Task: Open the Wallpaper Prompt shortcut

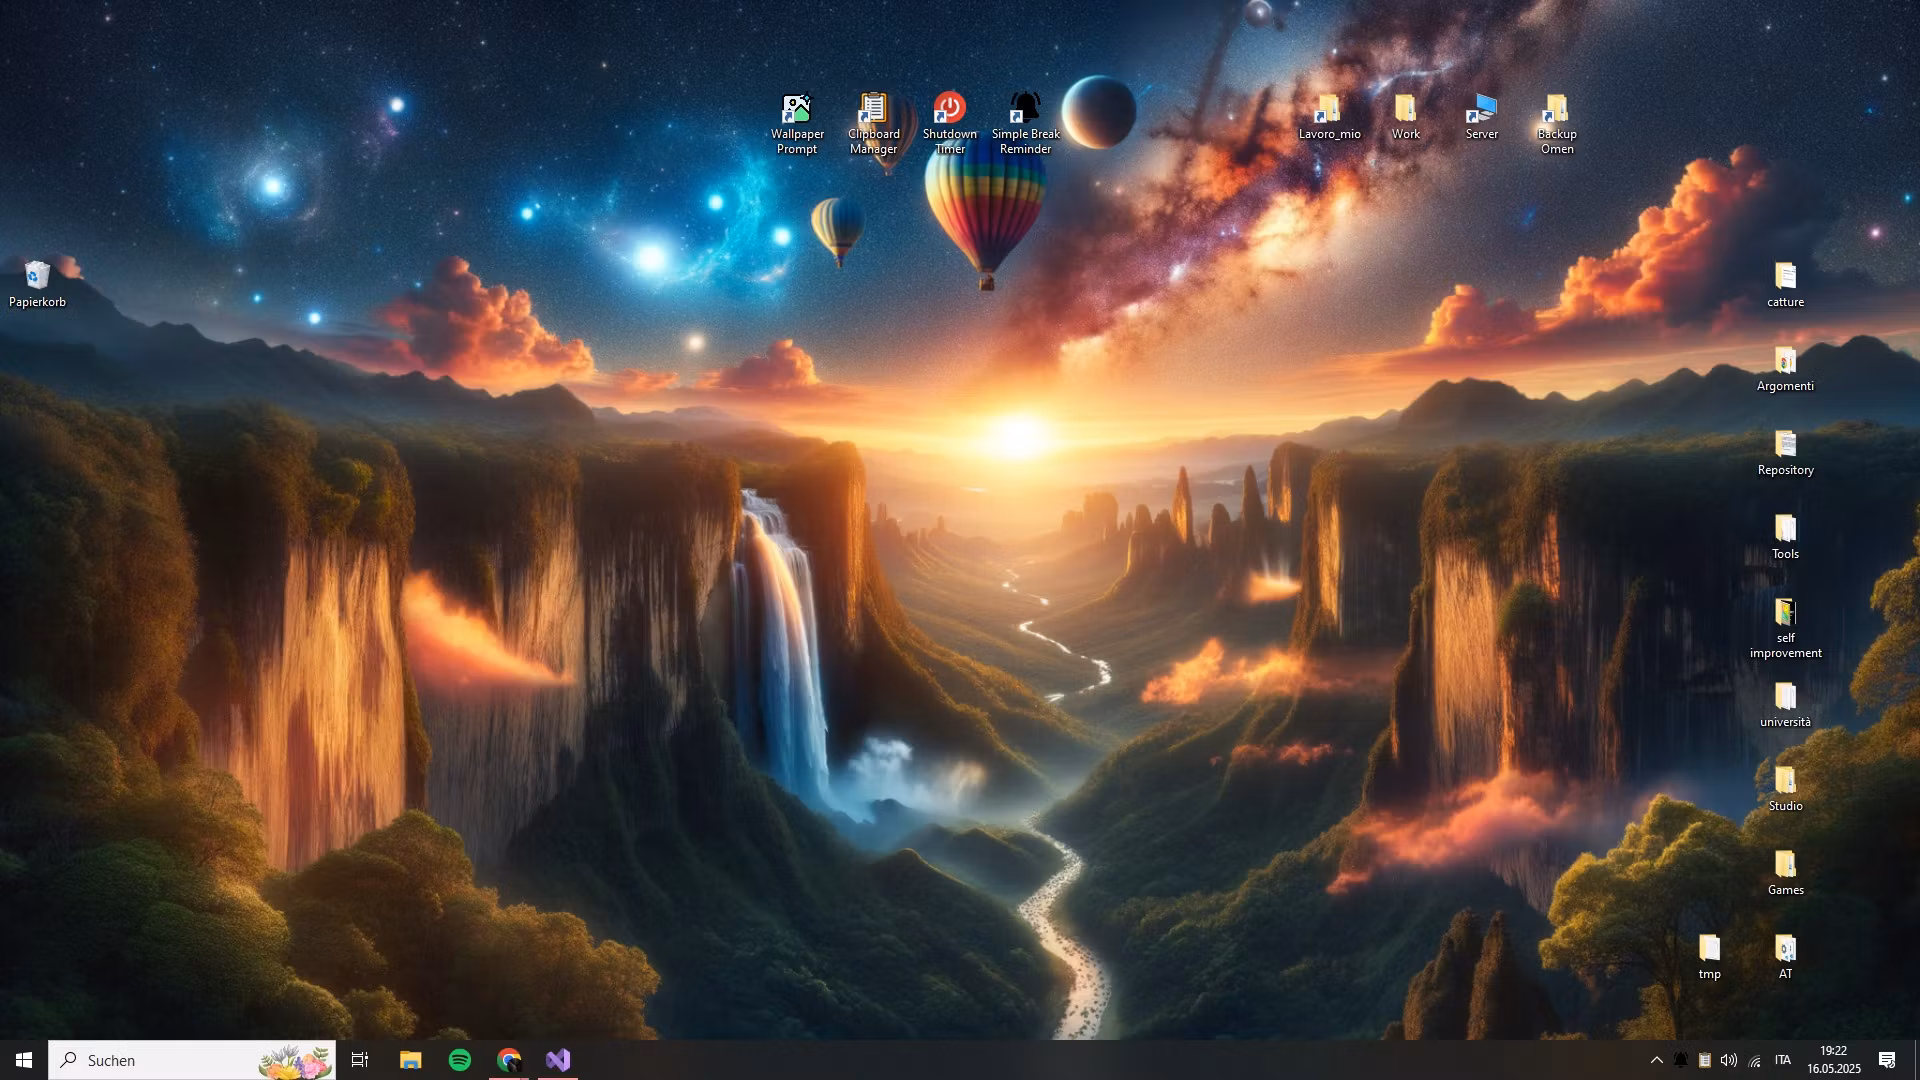Action: [x=797, y=109]
